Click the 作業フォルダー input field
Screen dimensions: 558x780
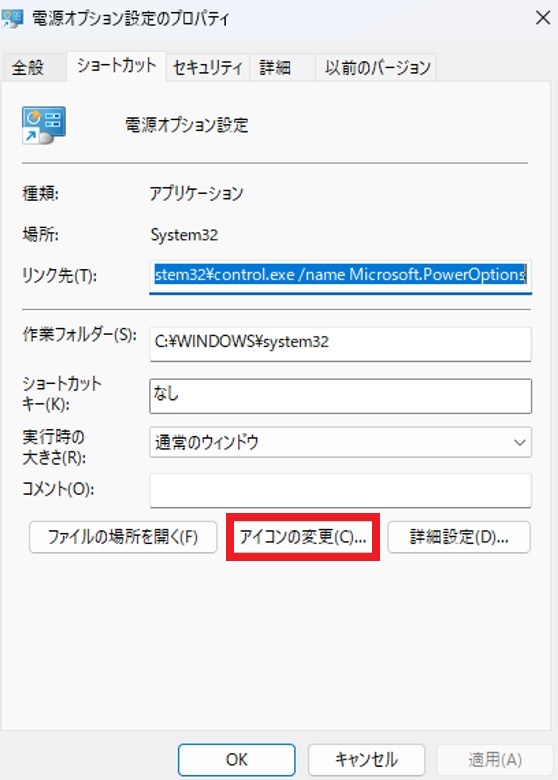click(x=341, y=343)
